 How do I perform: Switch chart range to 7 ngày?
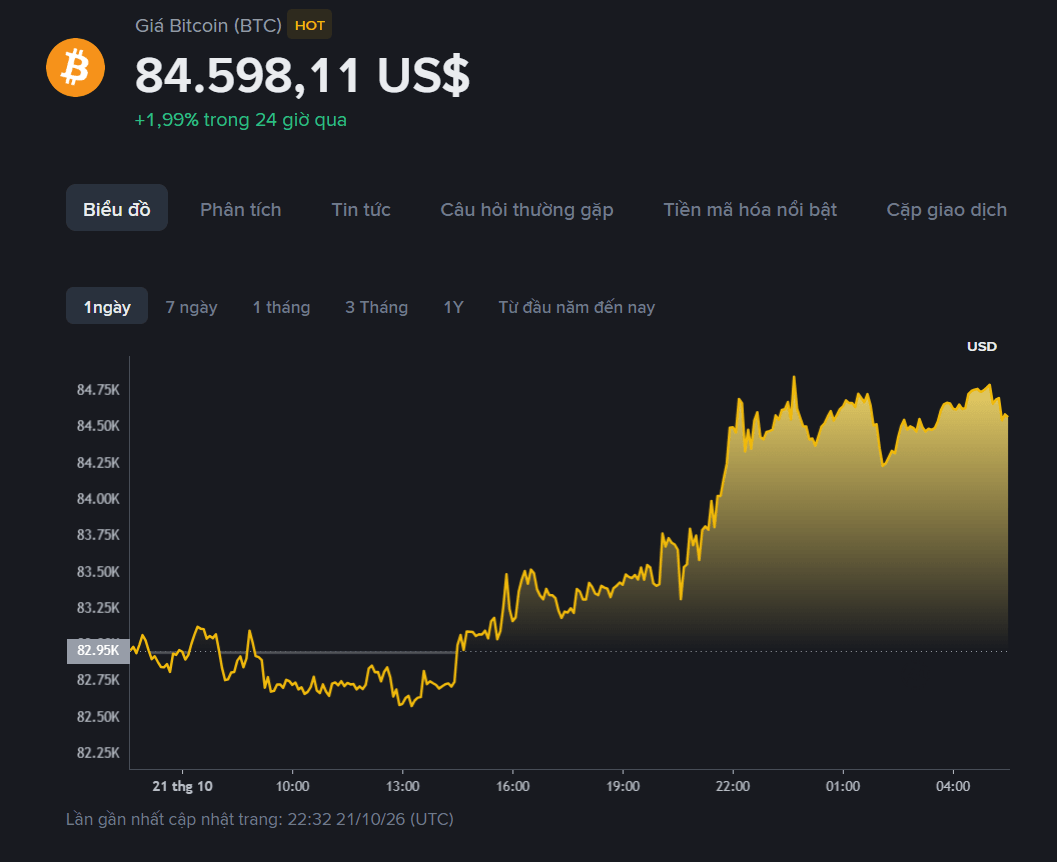point(191,307)
